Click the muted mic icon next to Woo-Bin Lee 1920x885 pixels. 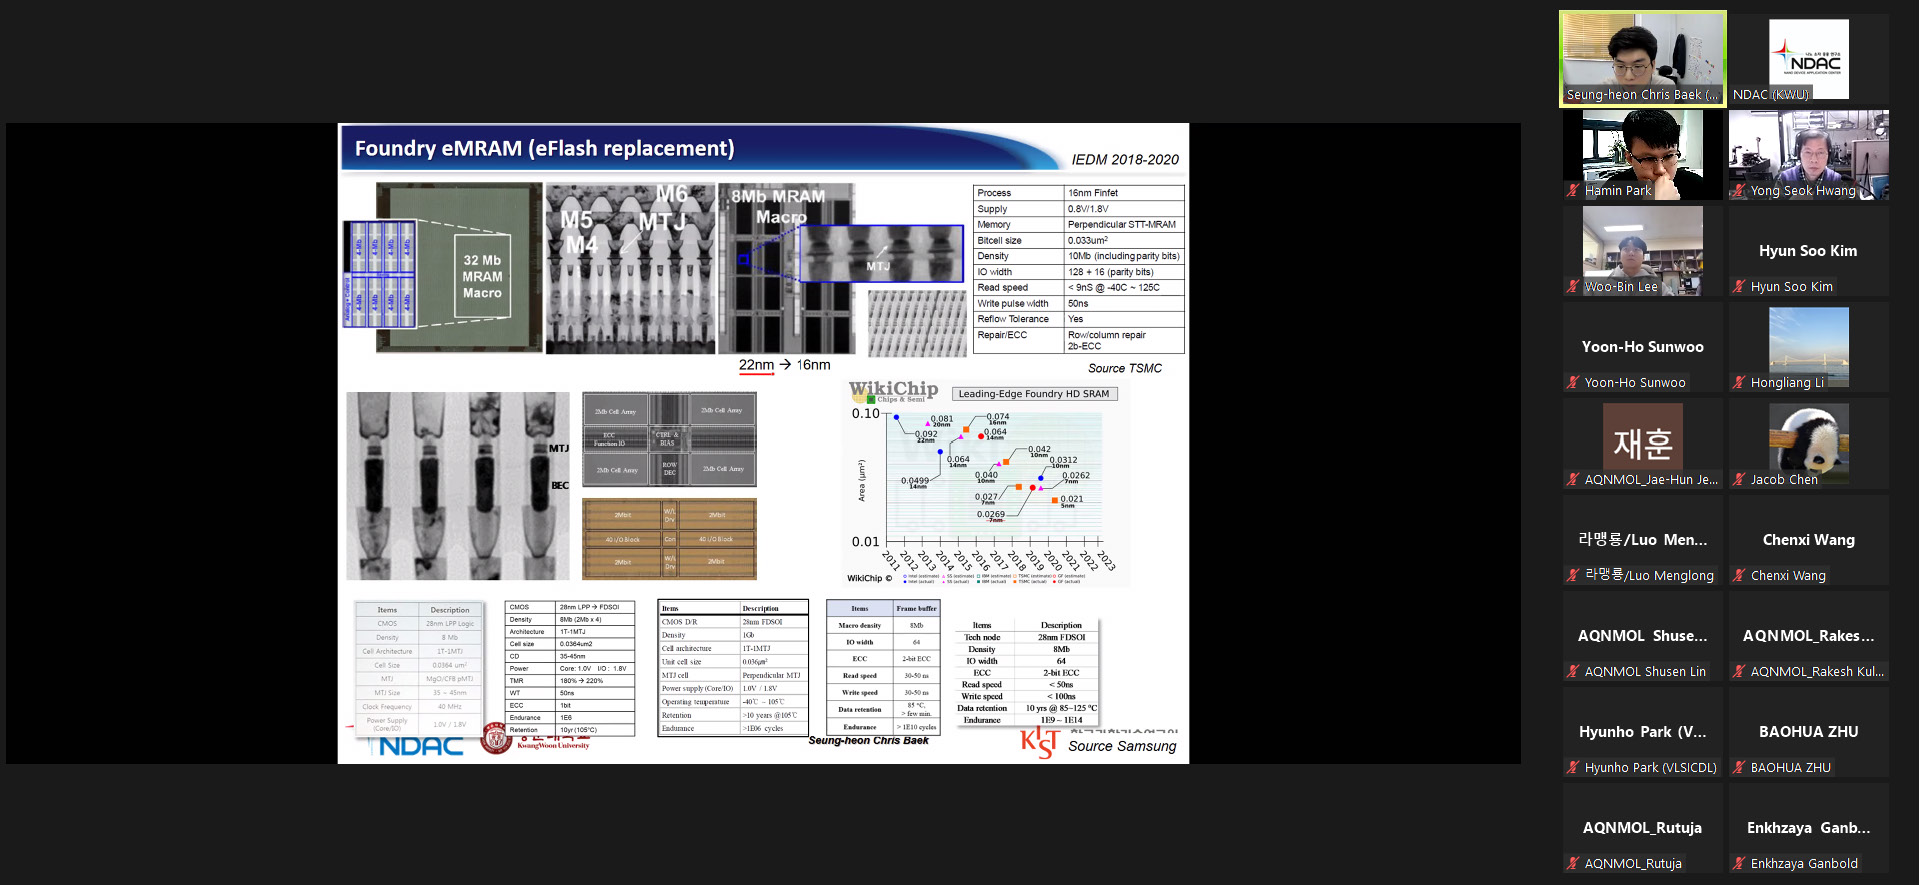click(1574, 286)
